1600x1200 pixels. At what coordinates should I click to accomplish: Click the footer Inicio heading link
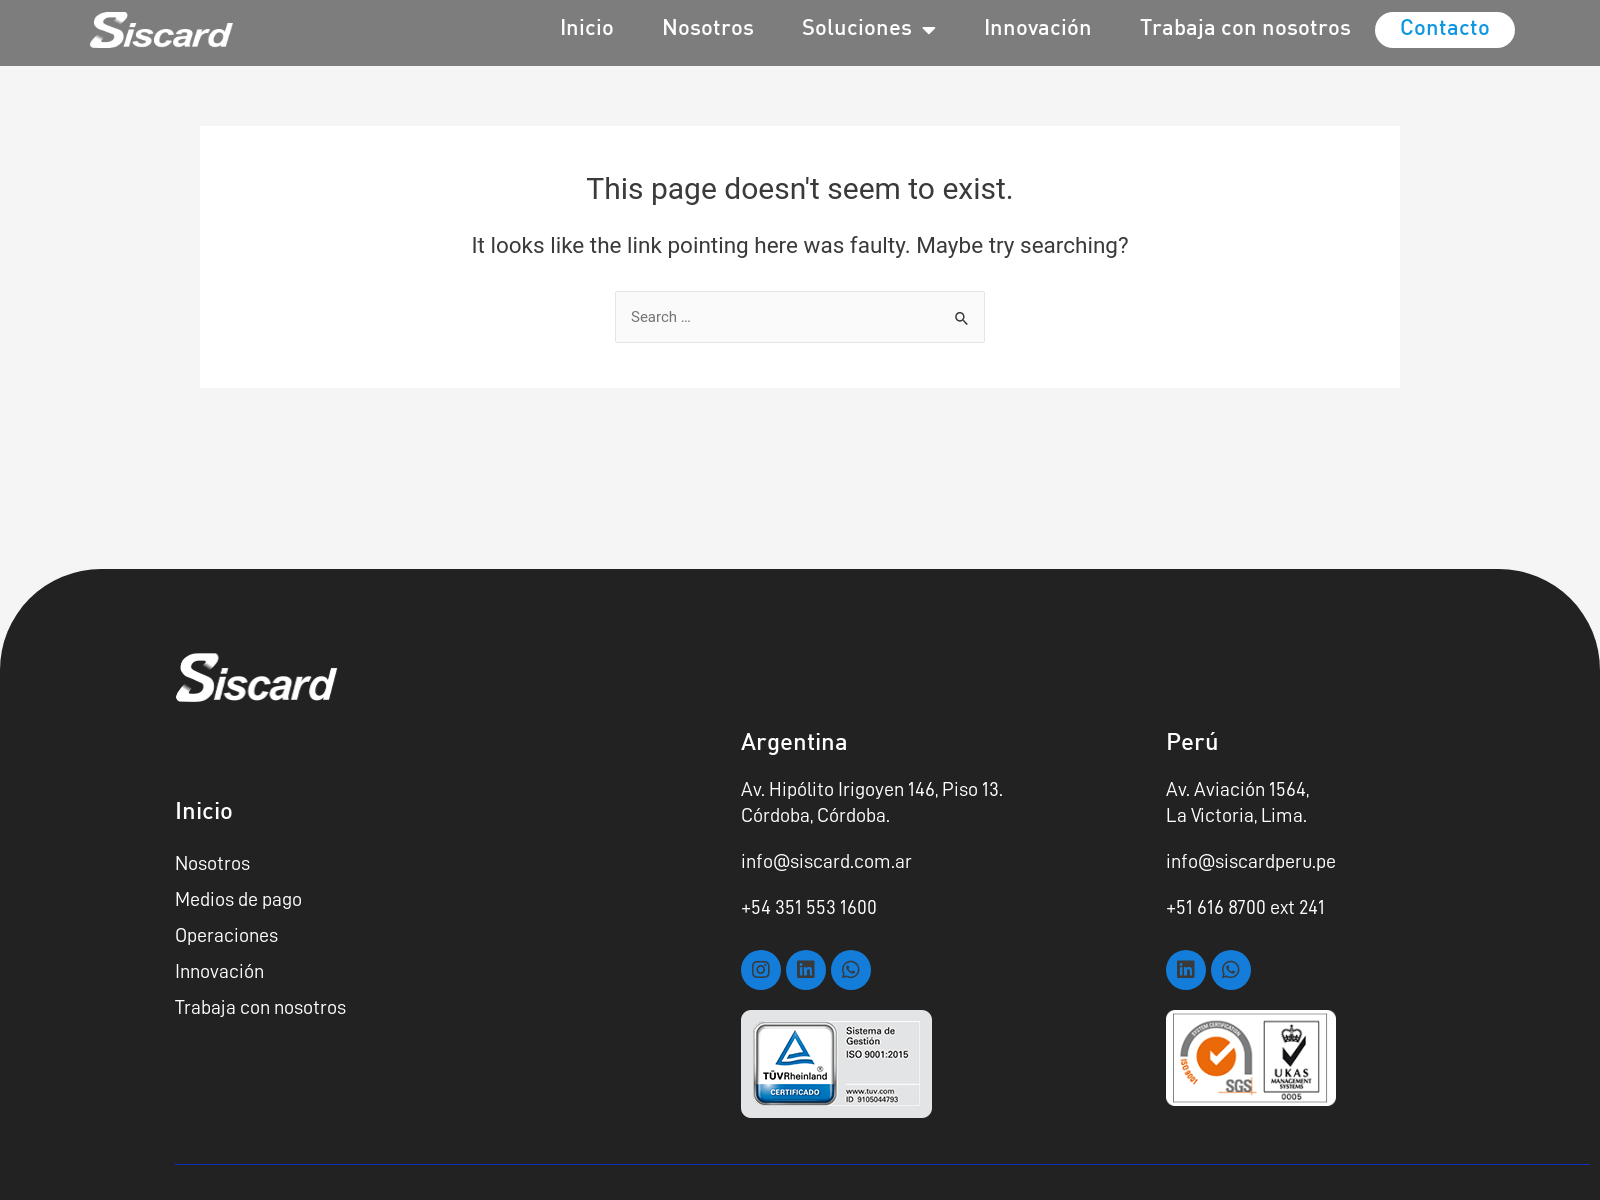(204, 811)
